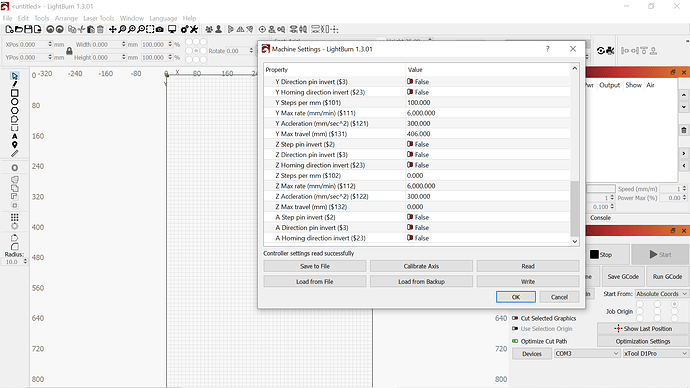Click the Delete trash icon in toolbar
Image resolution: width=690 pixels, height=388 pixels.
coord(100,29)
